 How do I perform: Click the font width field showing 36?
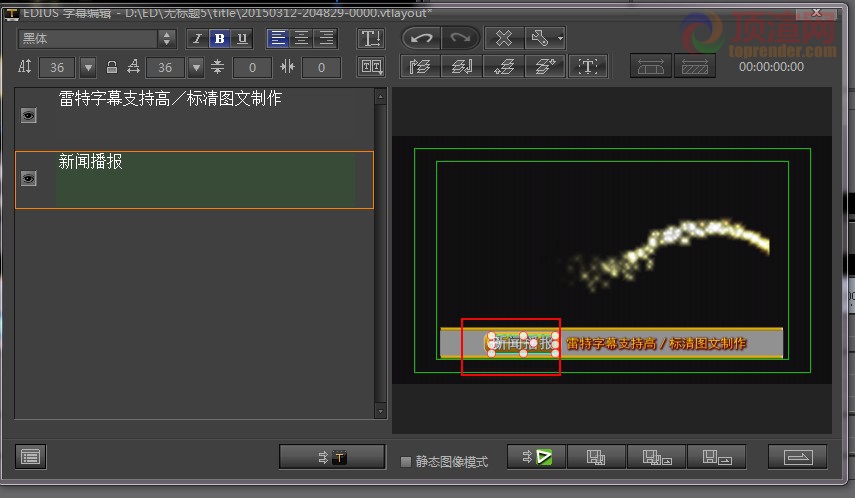point(165,68)
